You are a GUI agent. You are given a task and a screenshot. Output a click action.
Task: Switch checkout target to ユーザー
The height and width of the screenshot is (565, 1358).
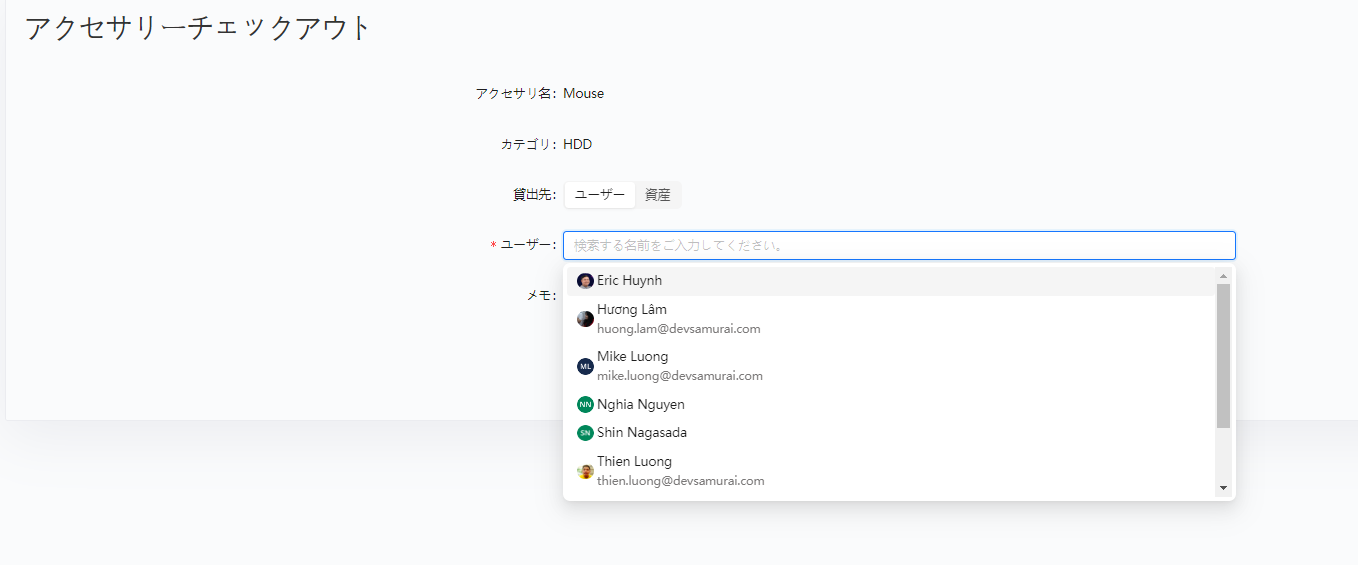point(600,195)
